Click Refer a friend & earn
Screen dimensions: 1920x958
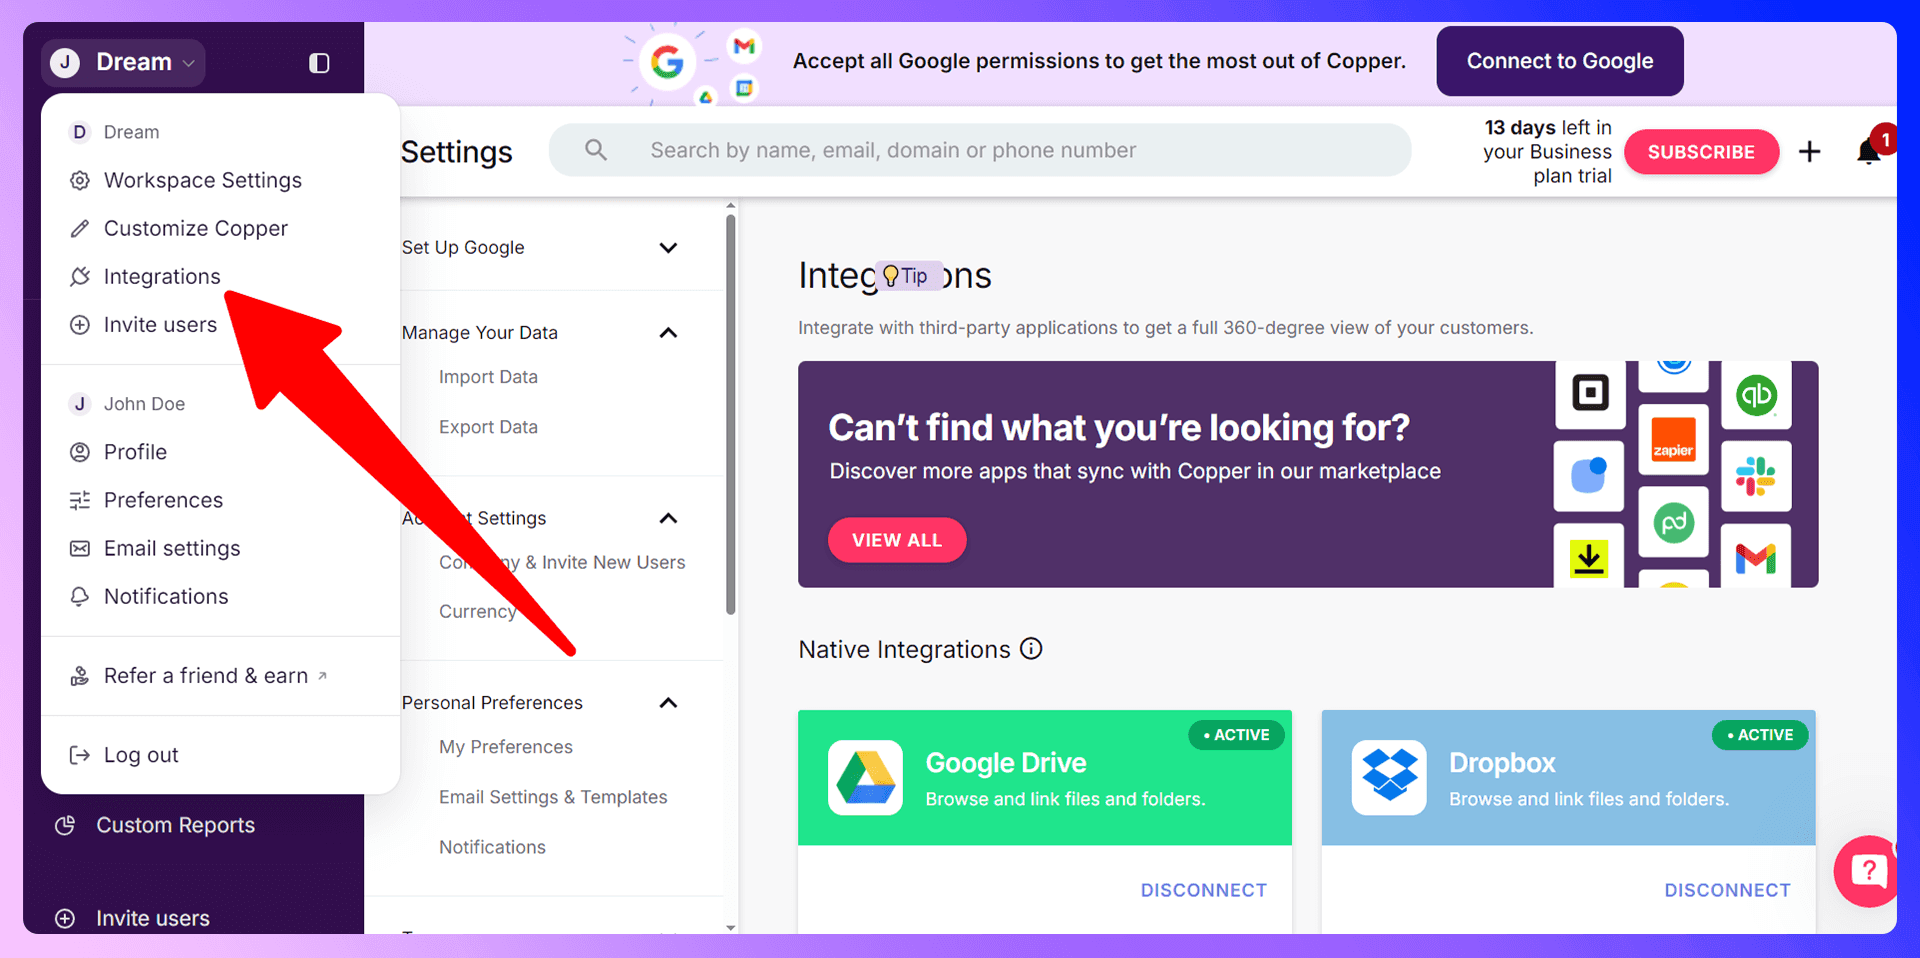tap(206, 676)
